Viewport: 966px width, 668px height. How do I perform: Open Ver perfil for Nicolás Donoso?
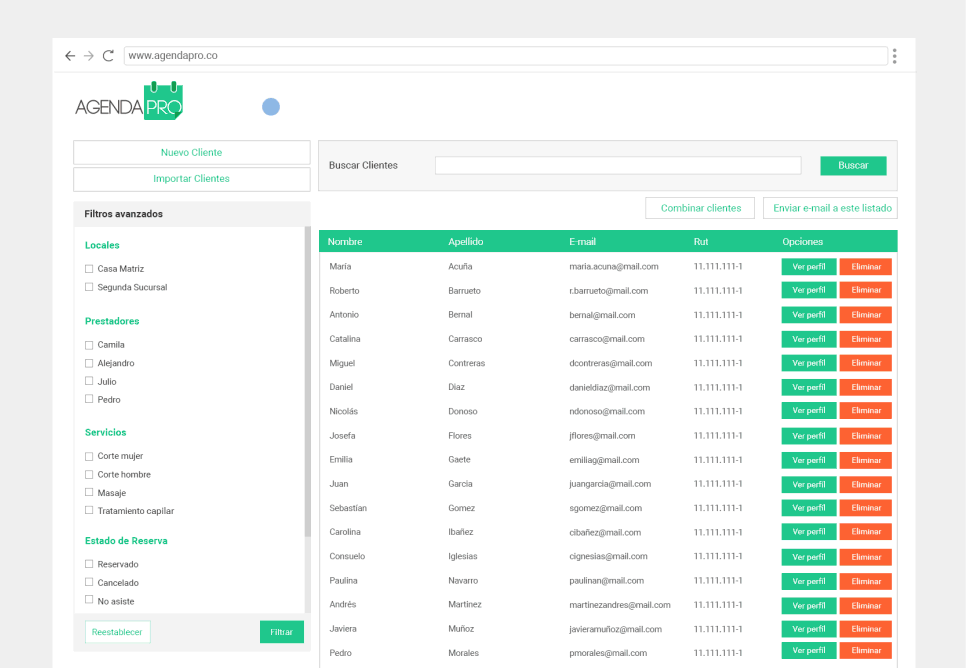[809, 410]
